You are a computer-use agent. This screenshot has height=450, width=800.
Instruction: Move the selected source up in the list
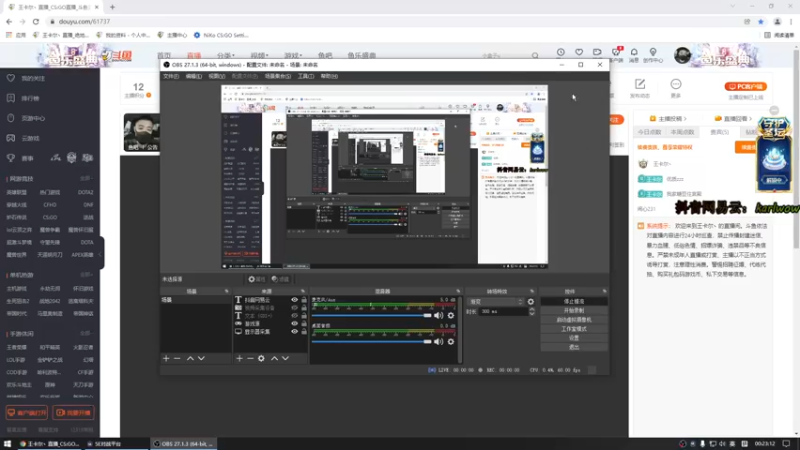pyautogui.click(x=274, y=359)
